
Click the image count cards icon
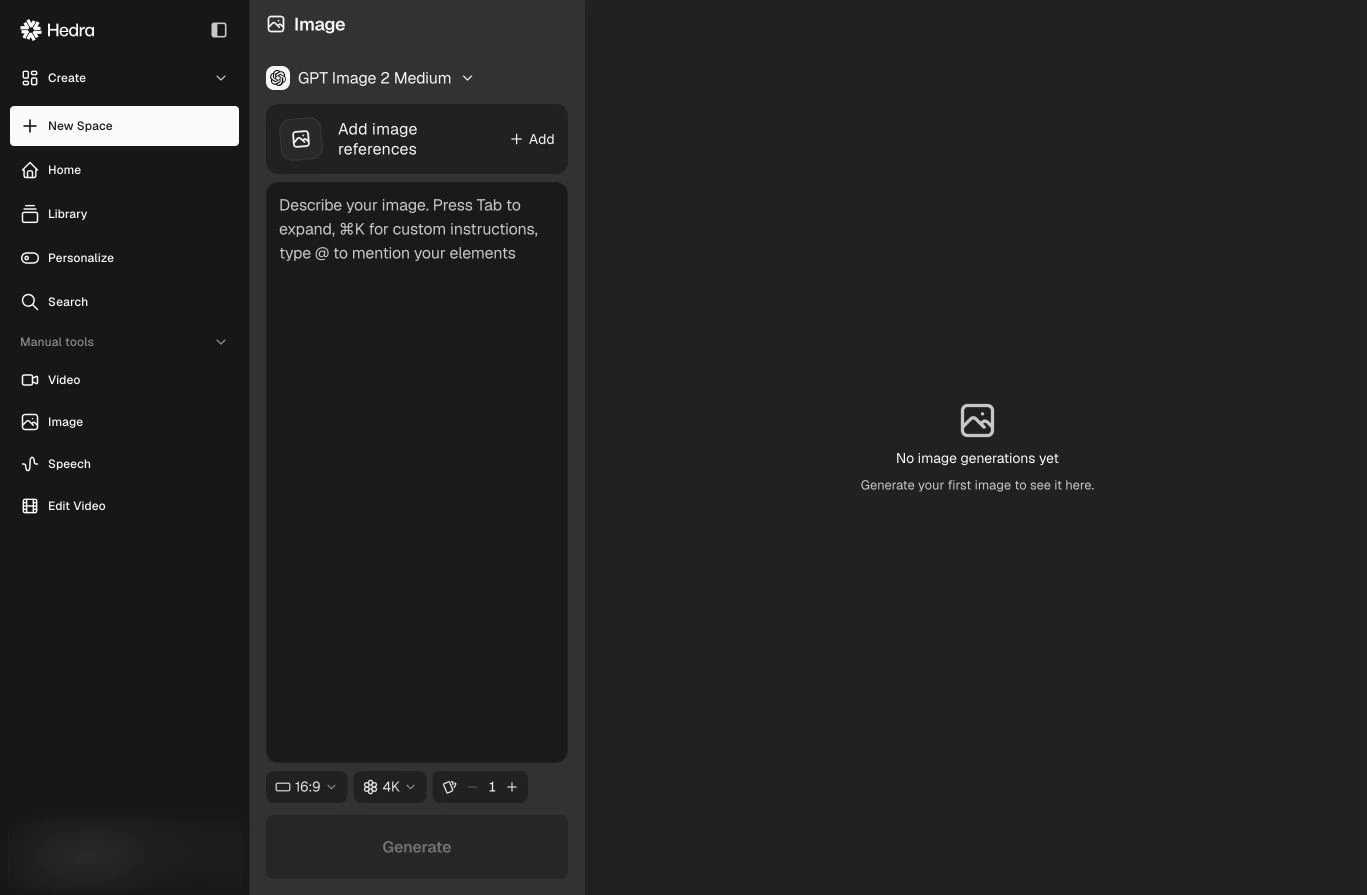(x=450, y=787)
